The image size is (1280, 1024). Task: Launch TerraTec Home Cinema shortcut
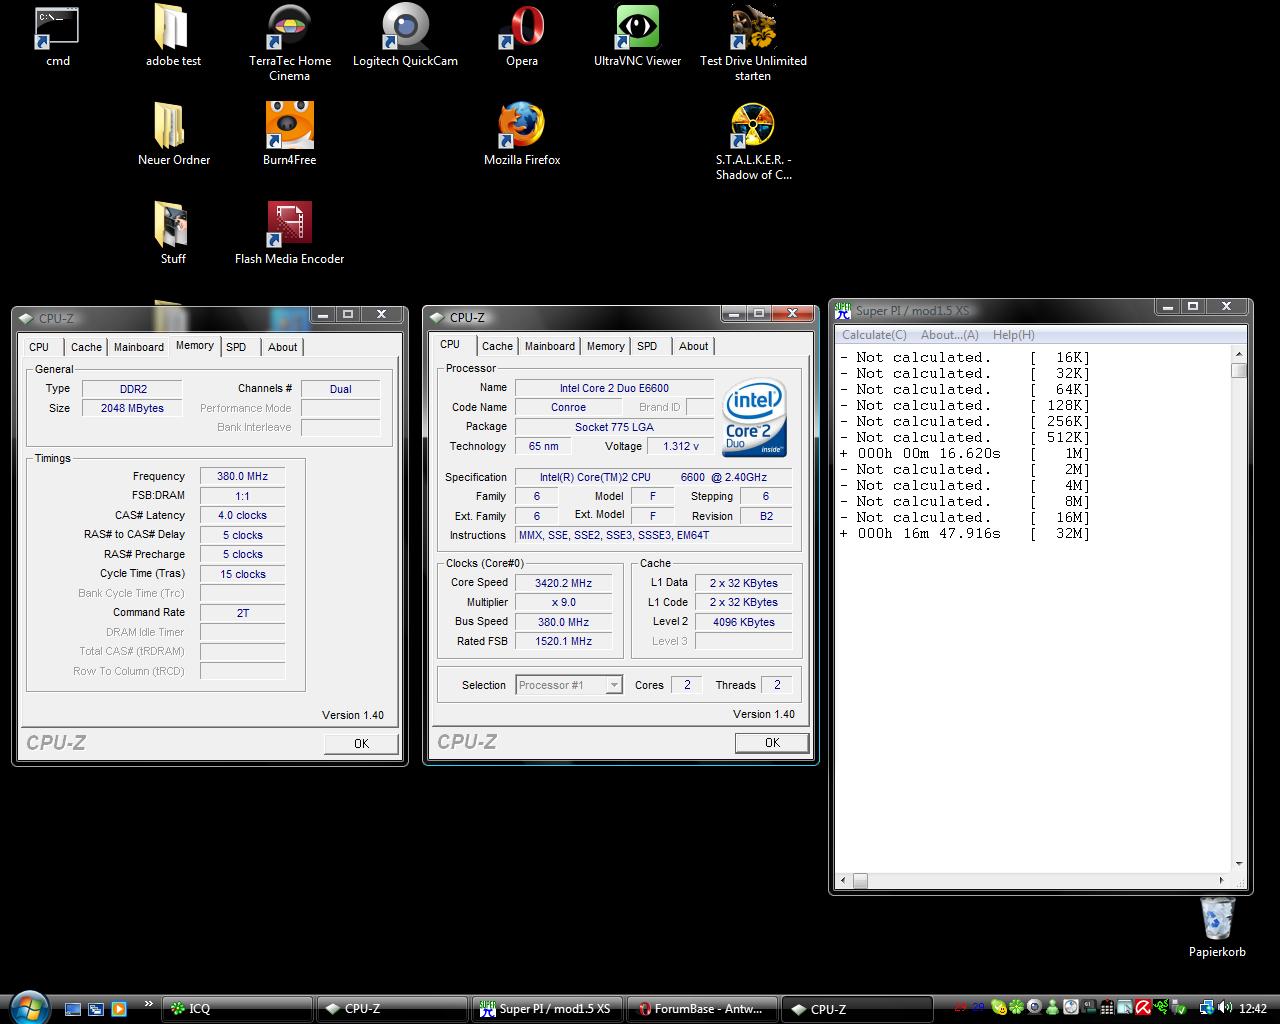[x=289, y=42]
